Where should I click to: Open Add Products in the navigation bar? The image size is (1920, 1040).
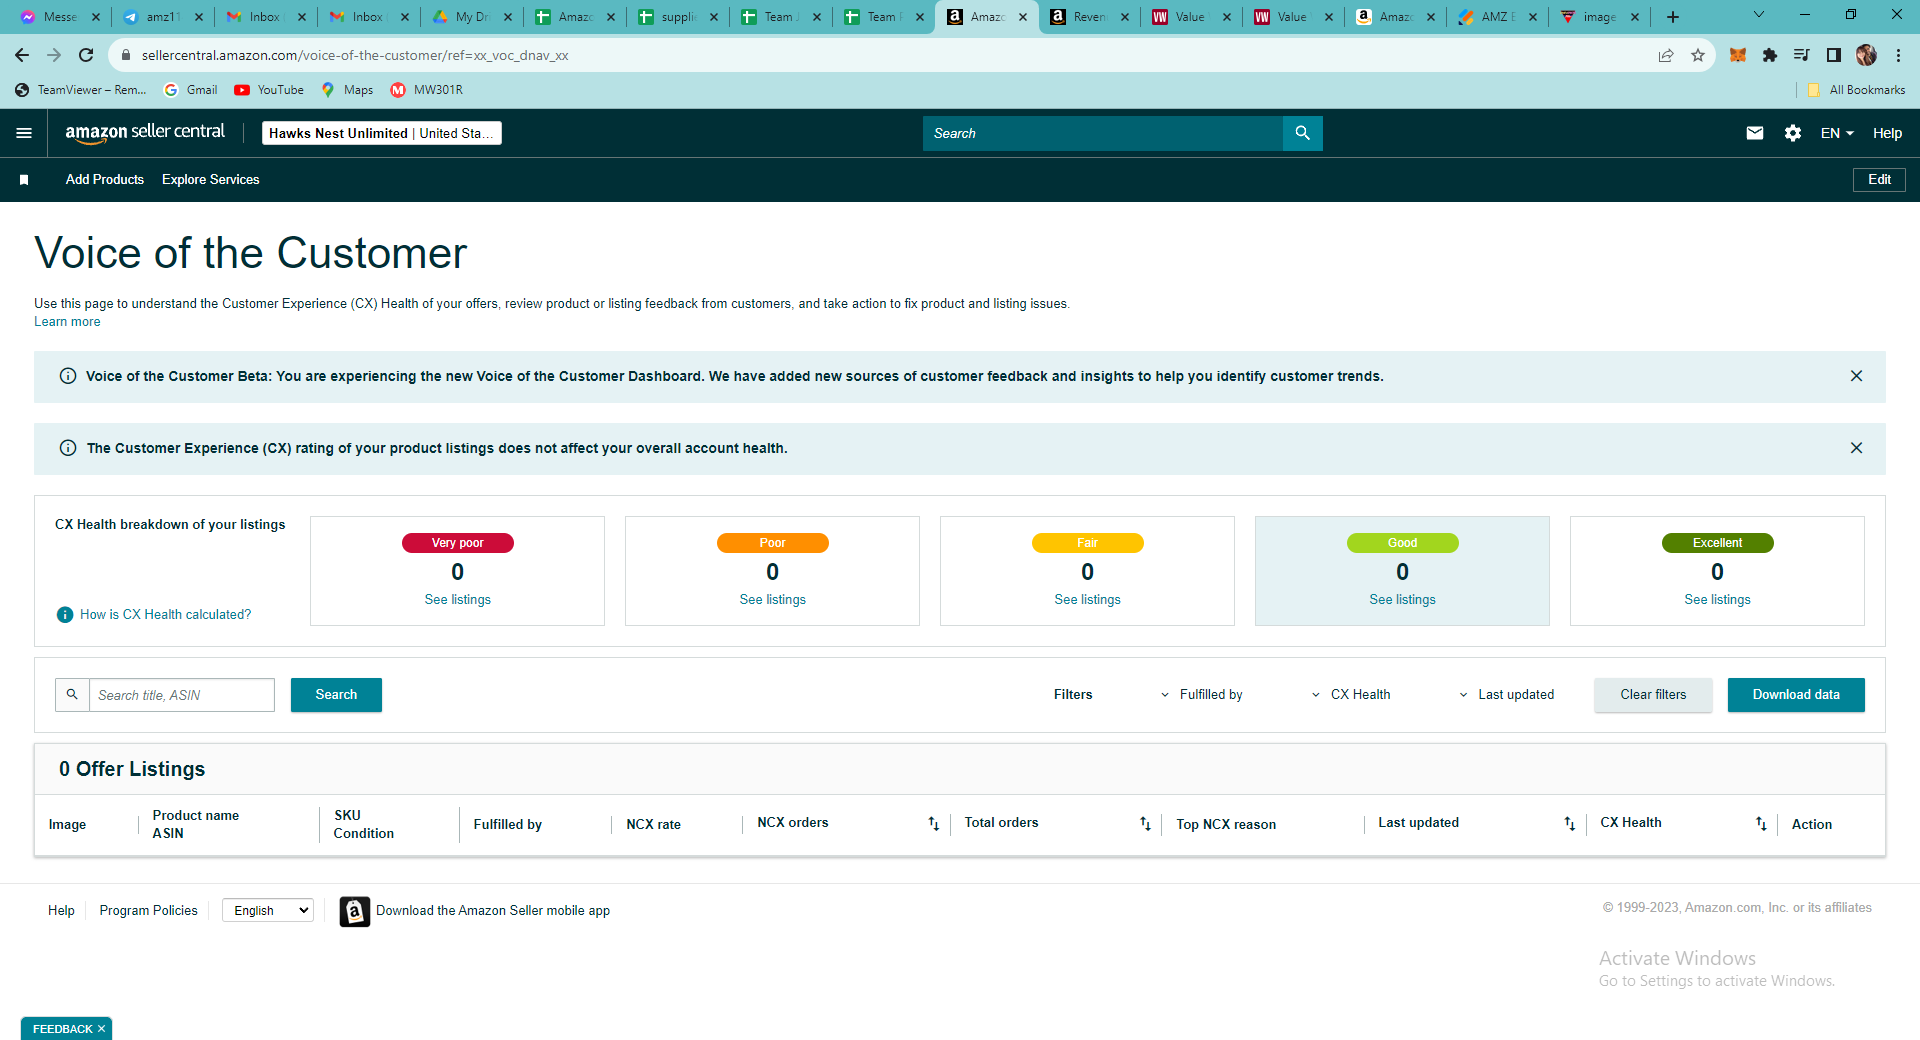coord(105,180)
